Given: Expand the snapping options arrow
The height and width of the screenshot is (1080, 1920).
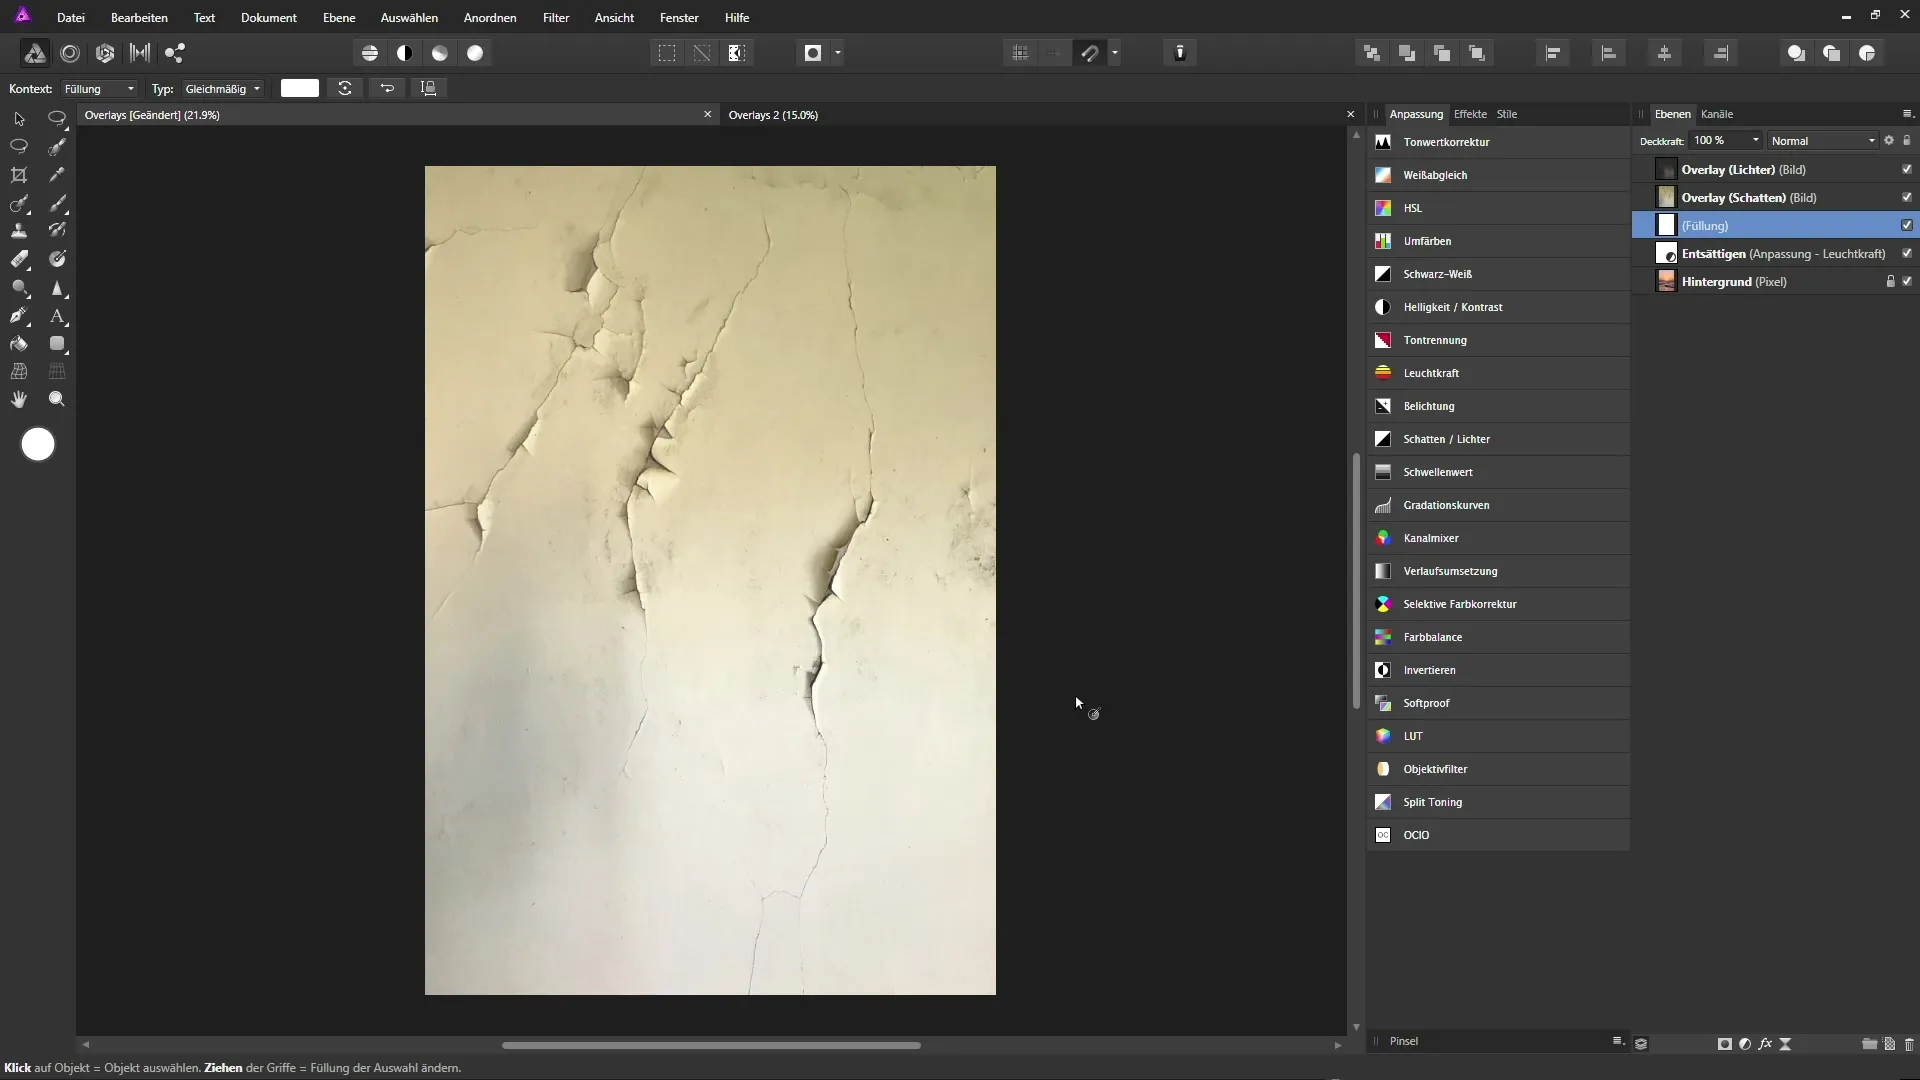Looking at the screenshot, I should (x=1114, y=53).
